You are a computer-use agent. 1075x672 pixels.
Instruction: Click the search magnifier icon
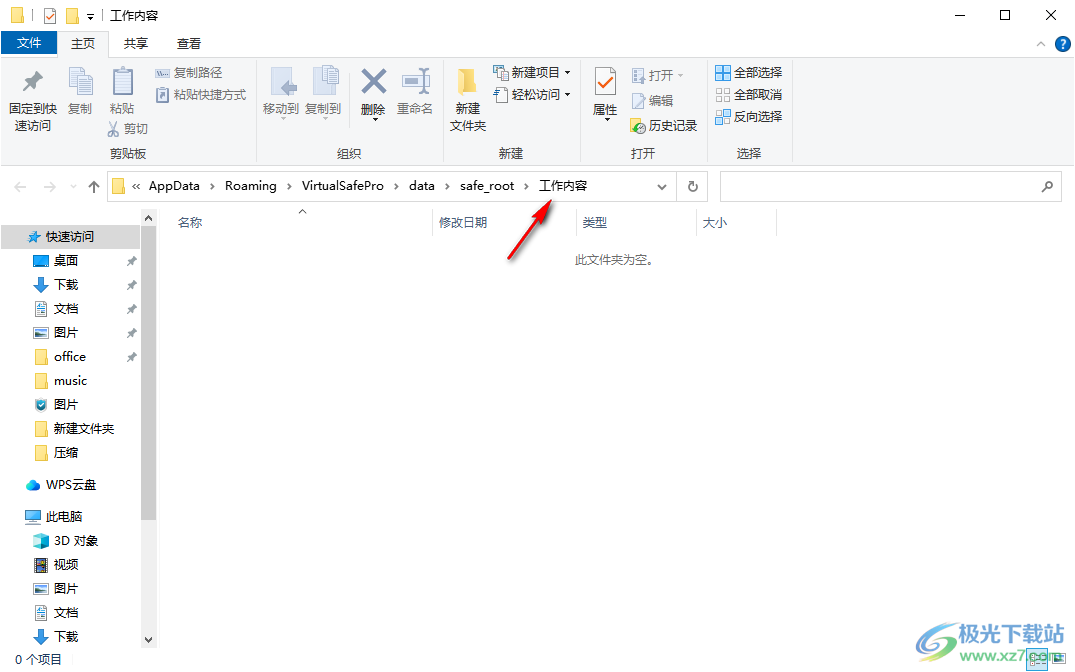[1047, 187]
